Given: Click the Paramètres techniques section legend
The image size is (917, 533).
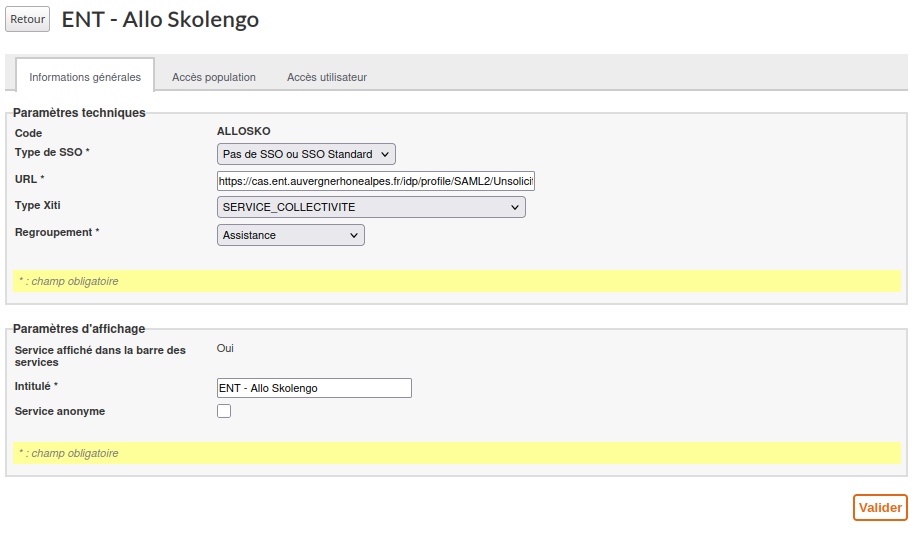Looking at the screenshot, I should coord(79,113).
